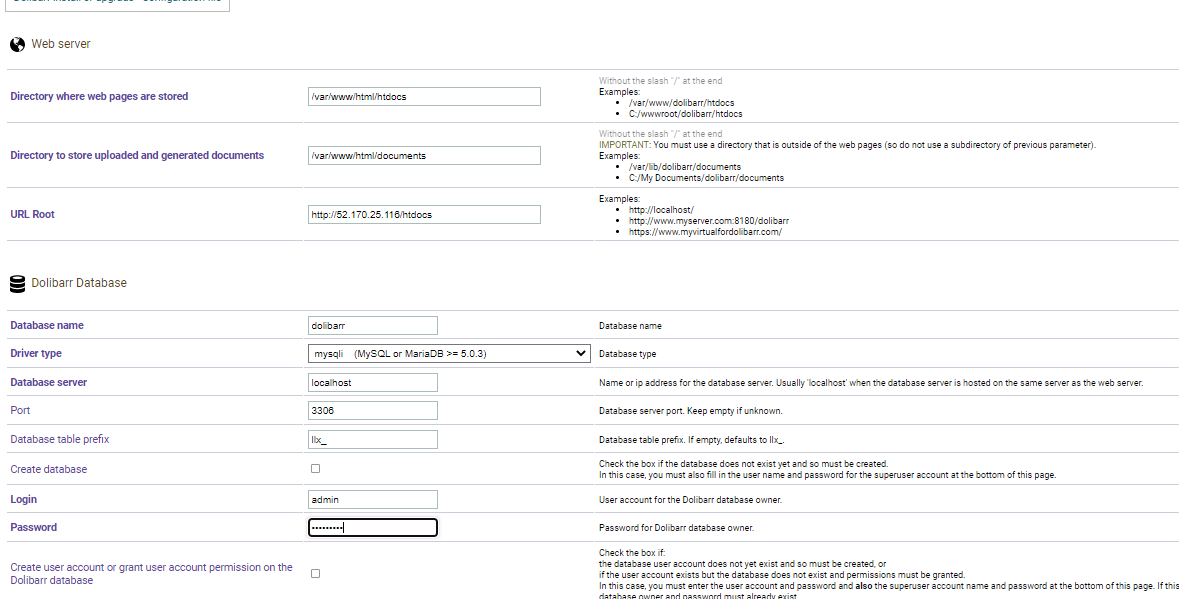
Task: Click the uploaded documents directory field
Action: [x=424, y=156]
